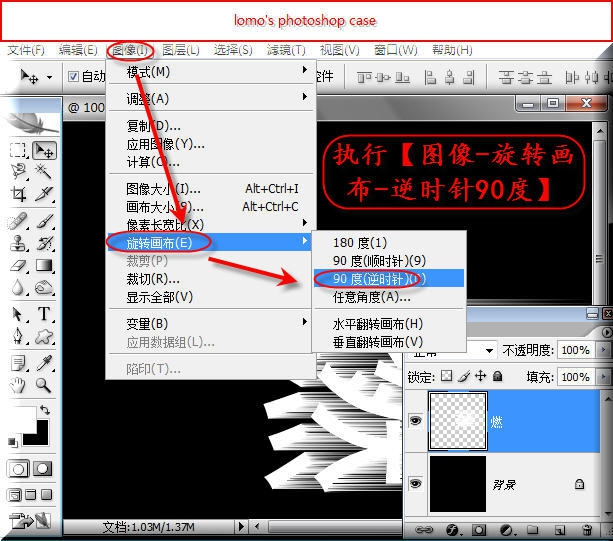The width and height of the screenshot is (613, 541).
Task: Select the History Brush tool
Action: (45, 244)
